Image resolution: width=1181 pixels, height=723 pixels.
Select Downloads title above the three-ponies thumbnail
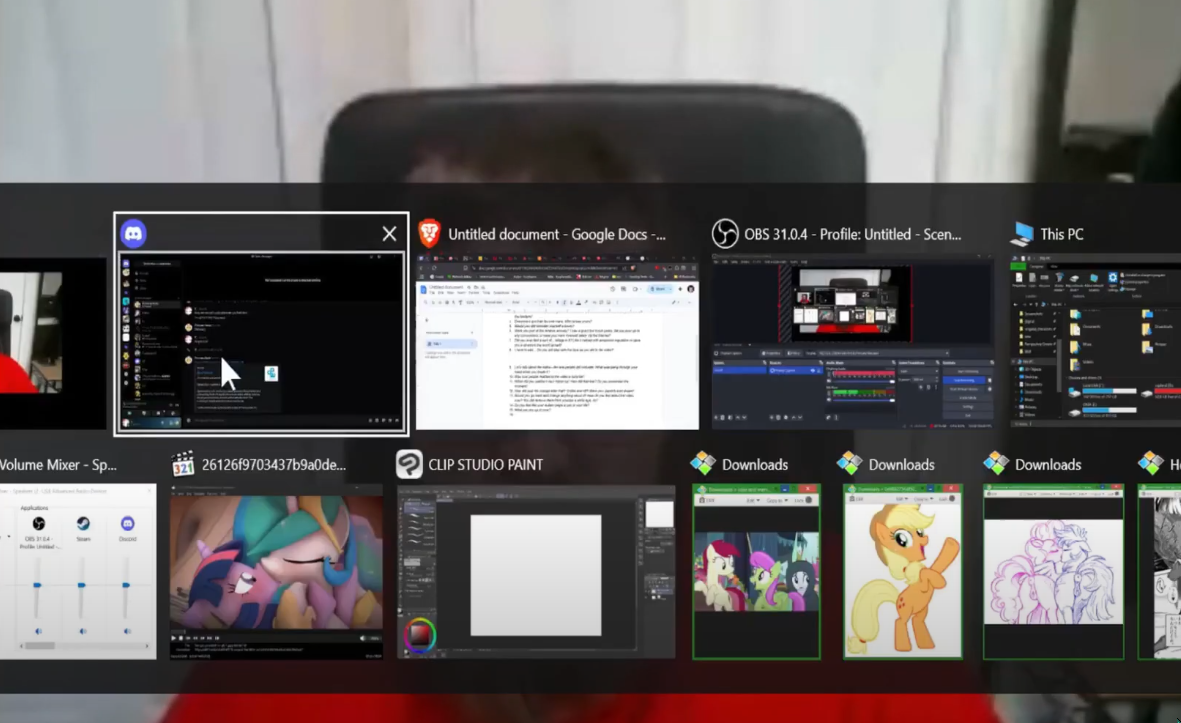[755, 465]
